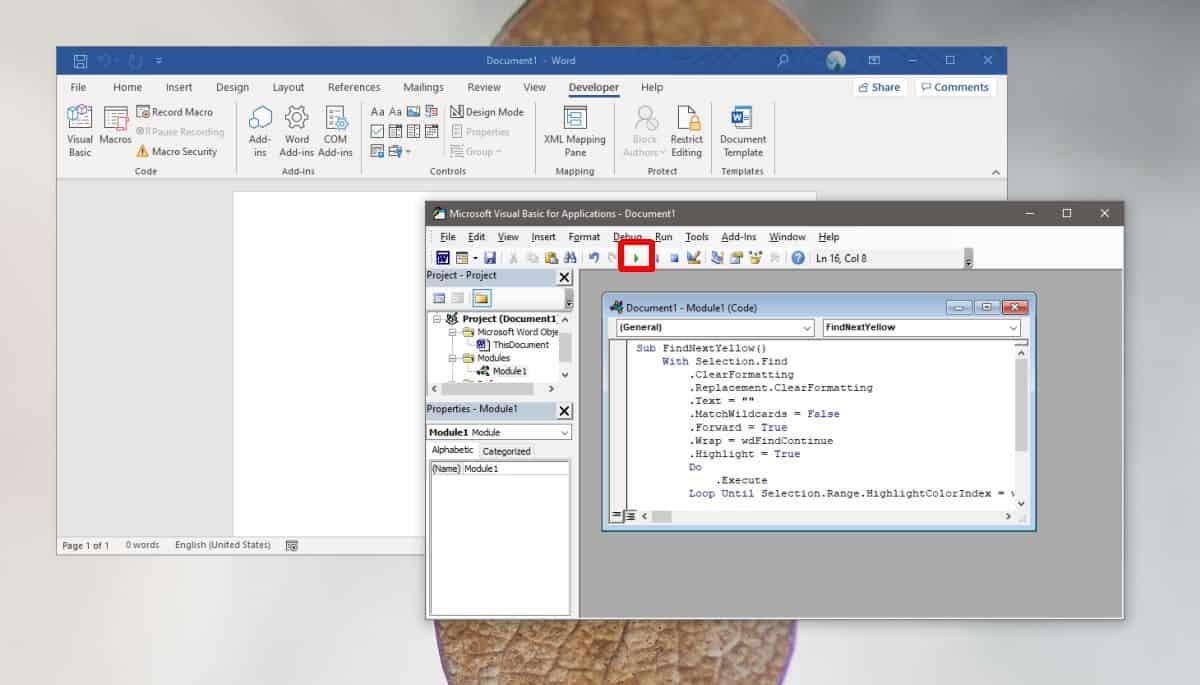Toggle the Project Explorer window

716,257
